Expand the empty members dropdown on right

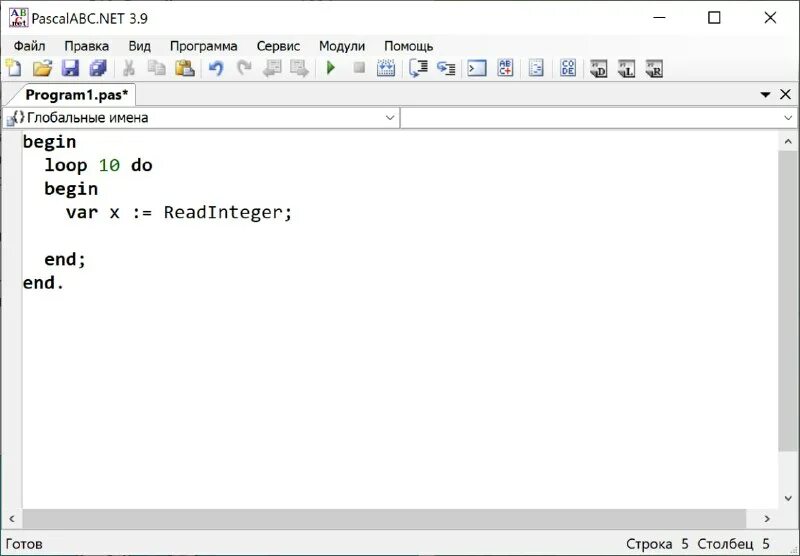coord(788,118)
